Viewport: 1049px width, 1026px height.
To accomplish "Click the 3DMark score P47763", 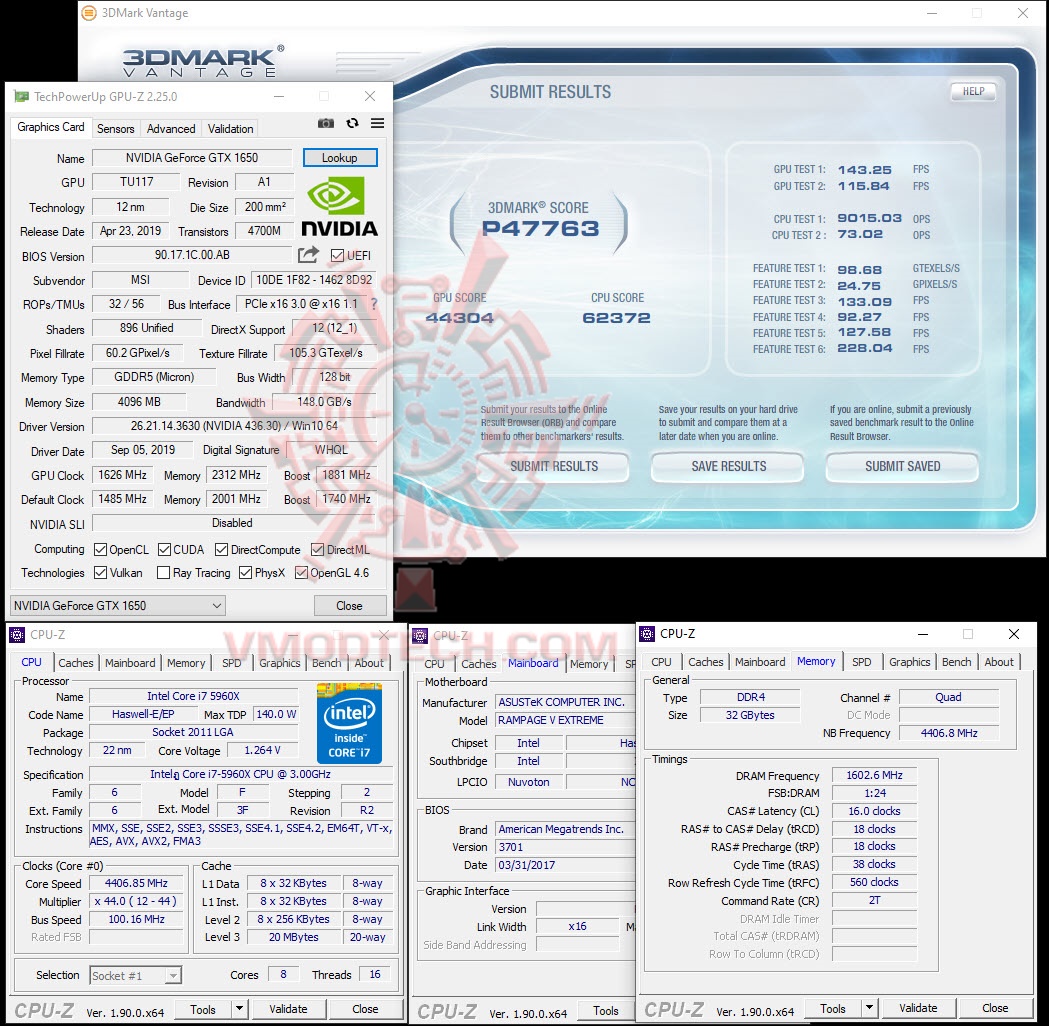I will [541, 229].
